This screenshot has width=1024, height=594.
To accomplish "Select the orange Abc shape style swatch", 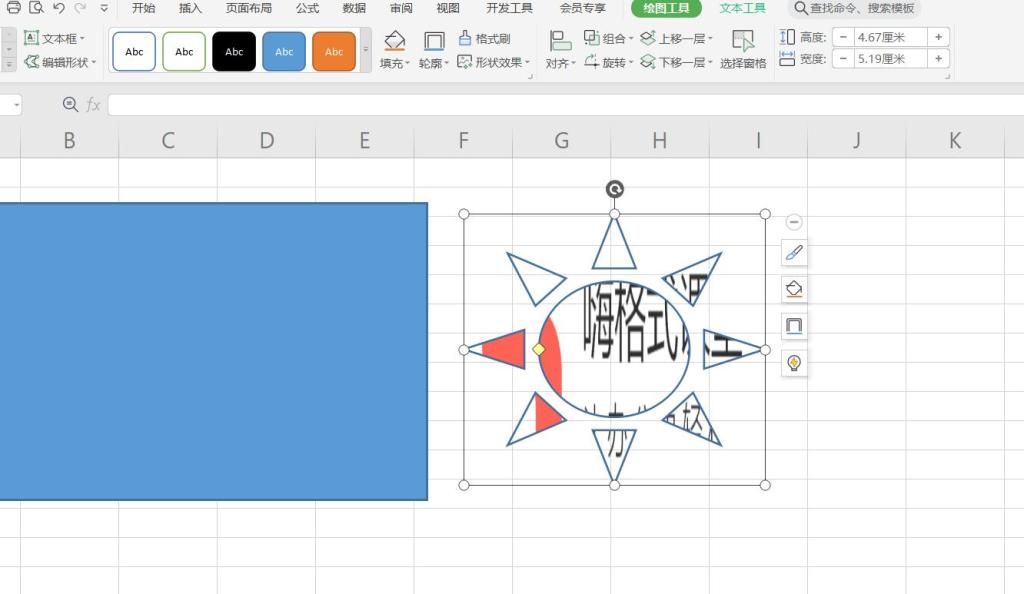I will [334, 52].
